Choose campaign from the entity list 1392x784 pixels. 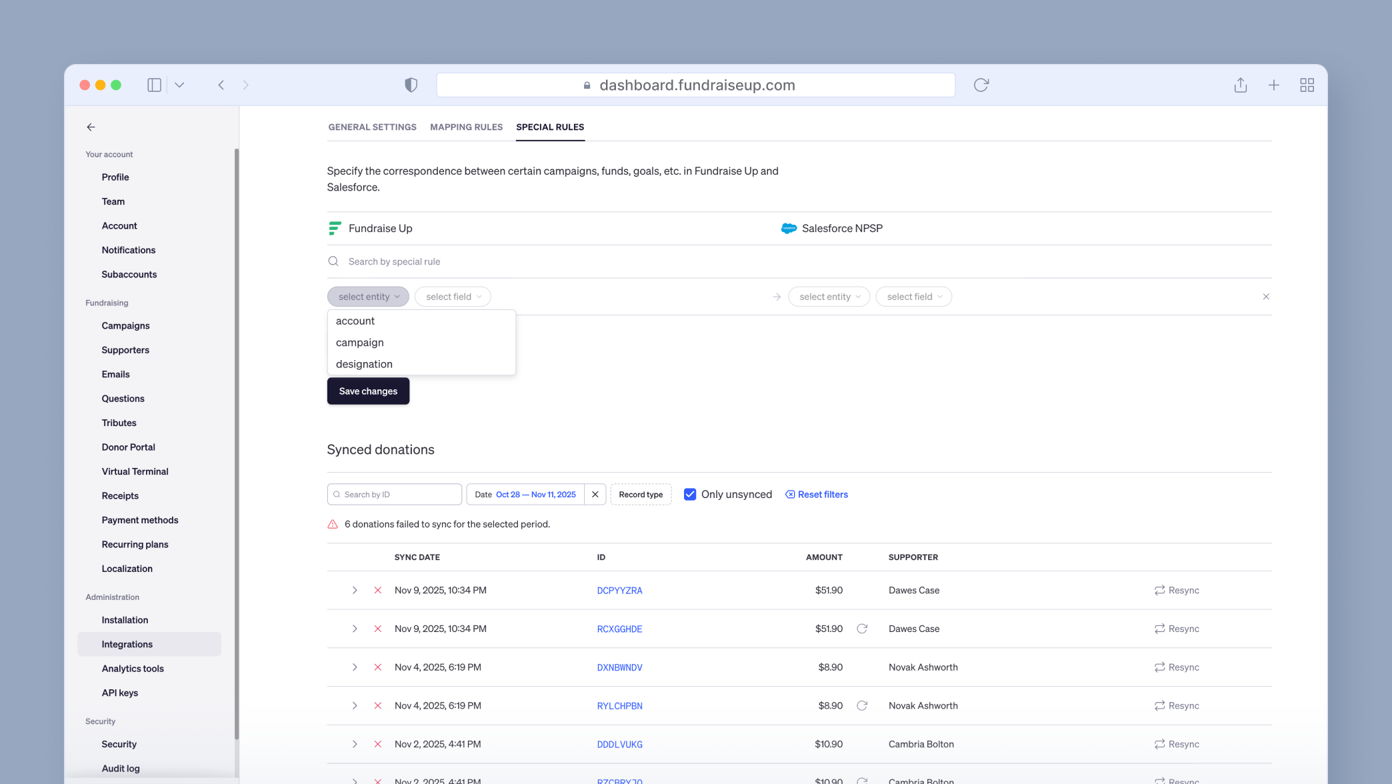[360, 343]
